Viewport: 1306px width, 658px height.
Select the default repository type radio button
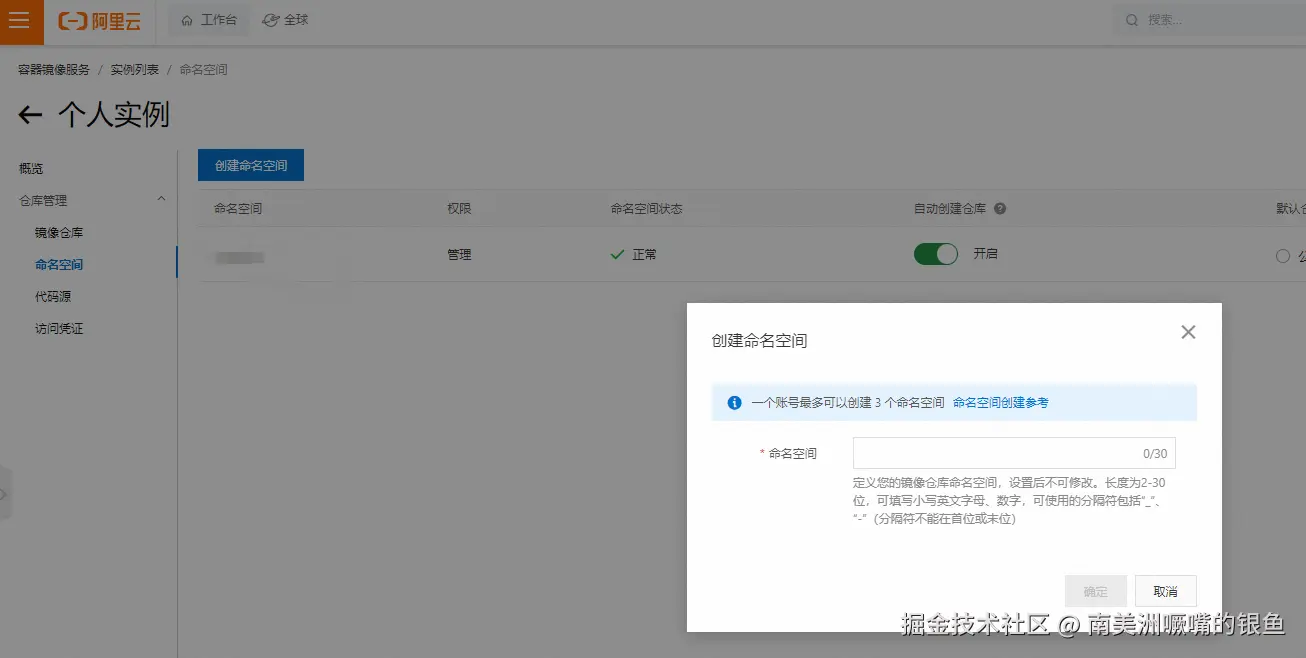tap(1283, 256)
